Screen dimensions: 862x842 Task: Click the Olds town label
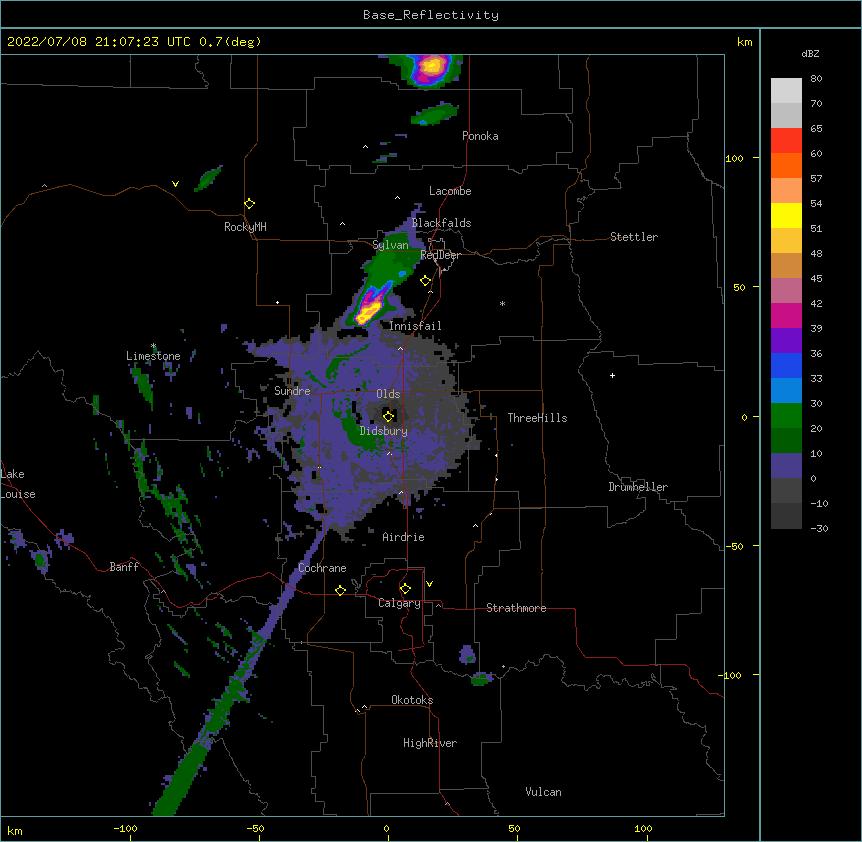[388, 394]
